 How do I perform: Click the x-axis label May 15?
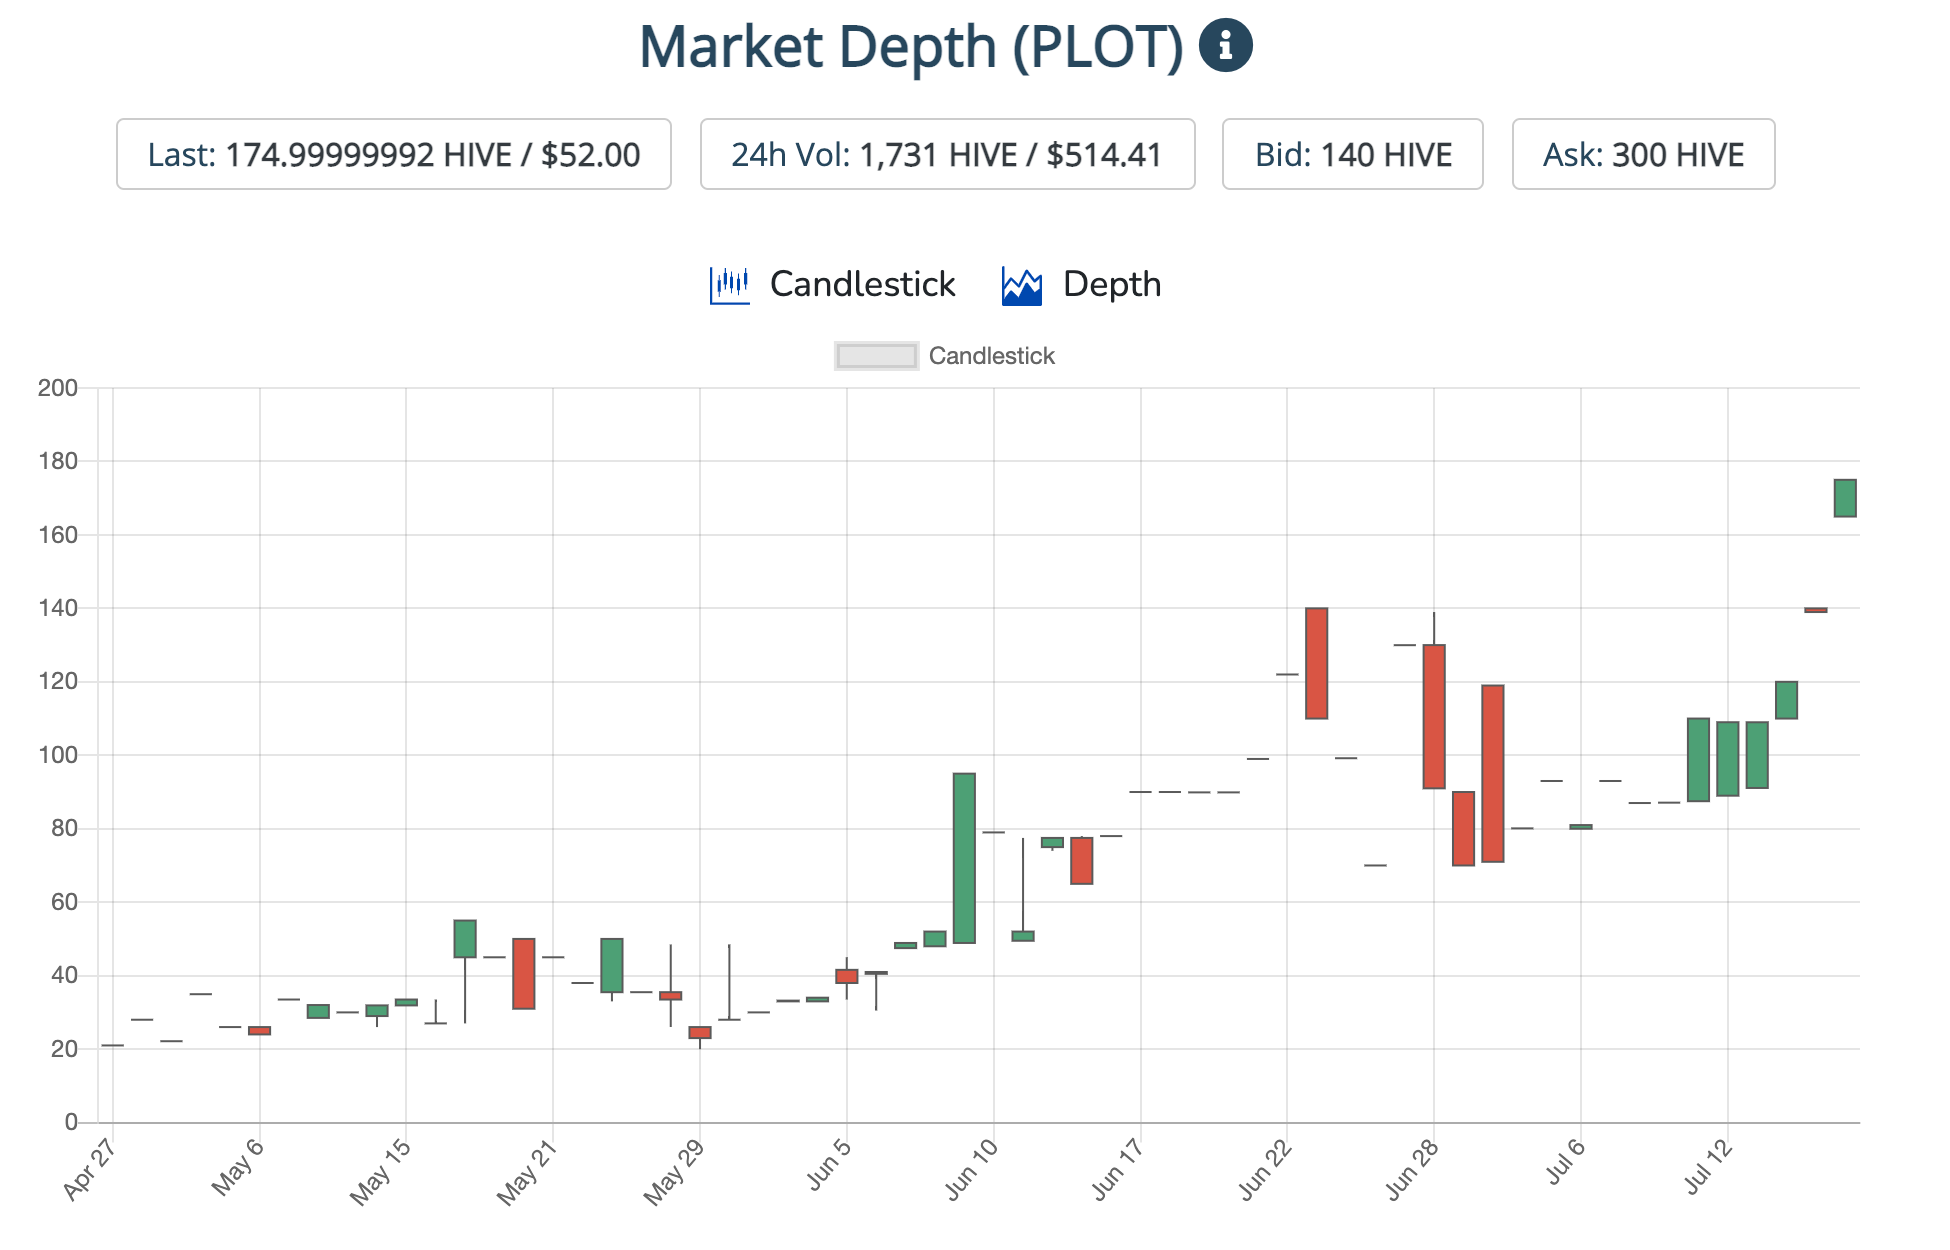point(379,1171)
